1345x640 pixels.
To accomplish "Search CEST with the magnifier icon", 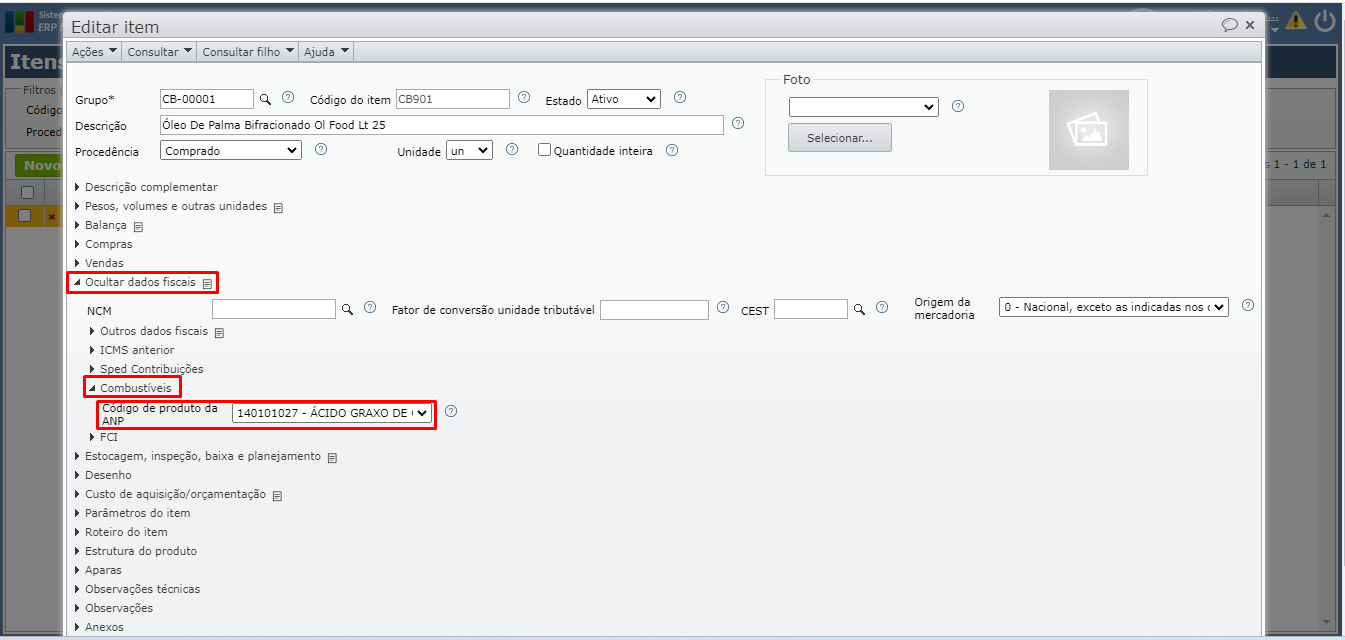I will tap(858, 310).
